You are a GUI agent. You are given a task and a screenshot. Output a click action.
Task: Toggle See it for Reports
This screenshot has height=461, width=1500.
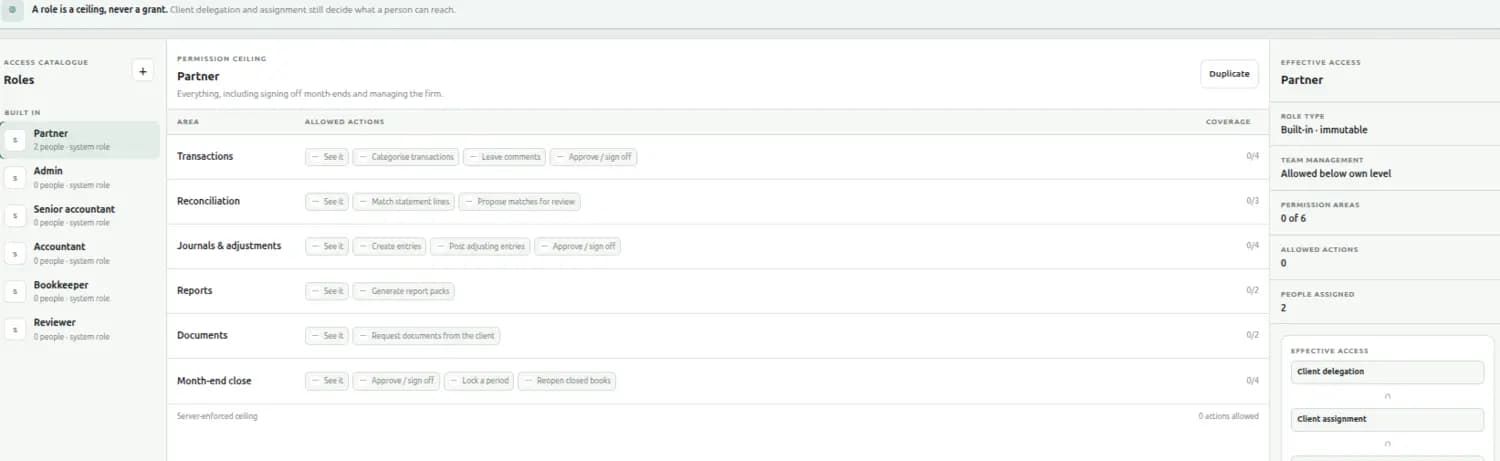pyautogui.click(x=327, y=291)
